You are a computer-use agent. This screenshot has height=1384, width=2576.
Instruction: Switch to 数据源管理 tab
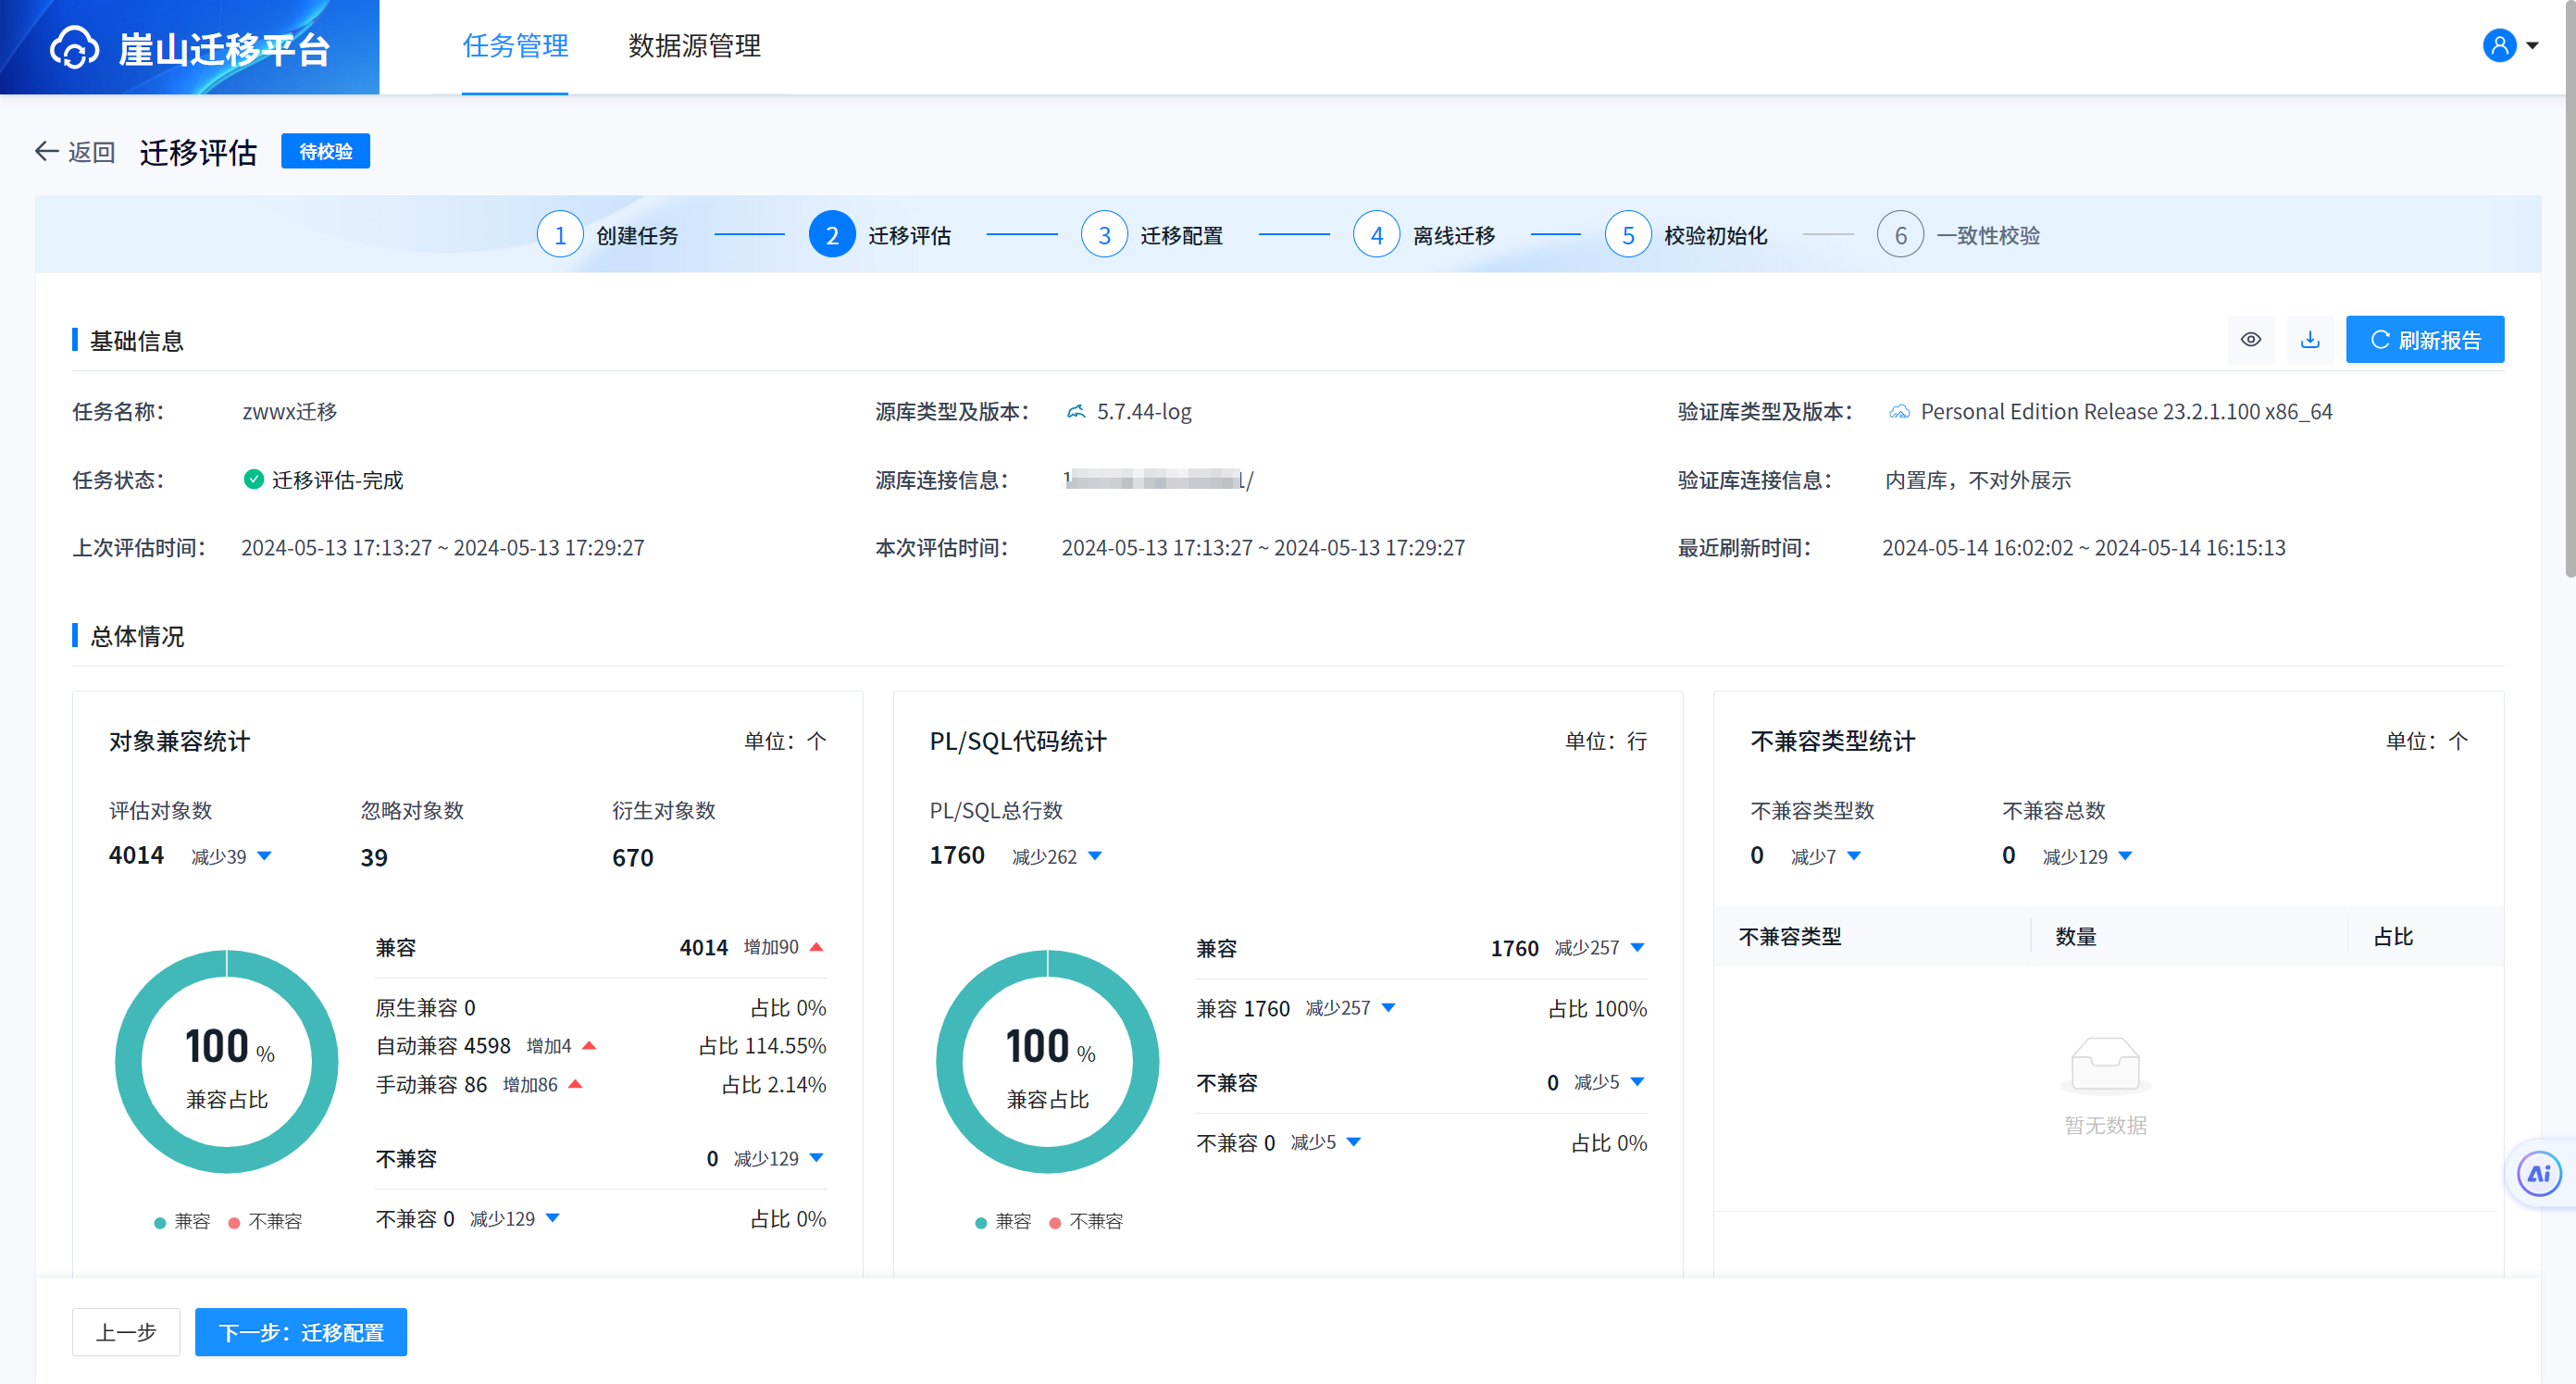click(x=694, y=46)
